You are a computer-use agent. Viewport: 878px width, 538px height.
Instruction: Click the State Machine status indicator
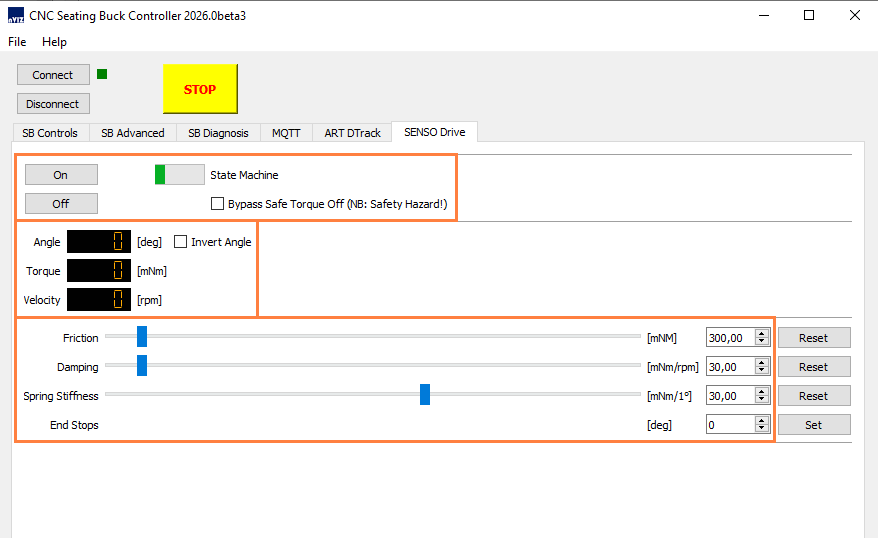(180, 175)
